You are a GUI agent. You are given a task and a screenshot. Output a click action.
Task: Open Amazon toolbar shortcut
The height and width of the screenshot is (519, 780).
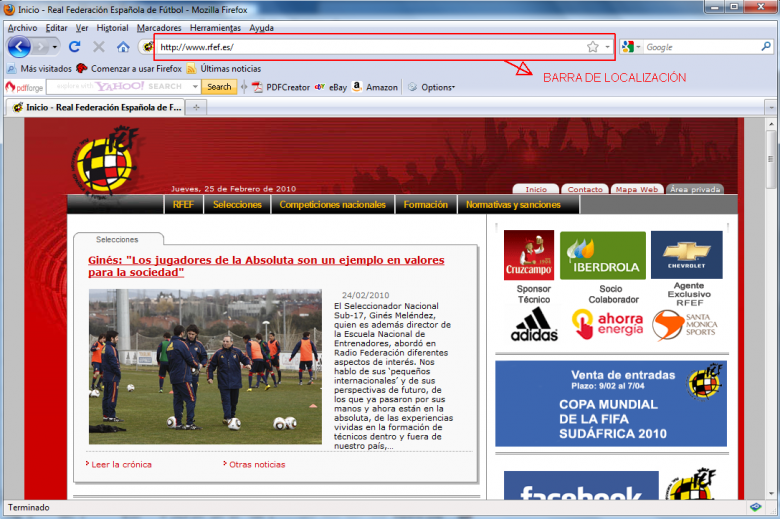(375, 87)
